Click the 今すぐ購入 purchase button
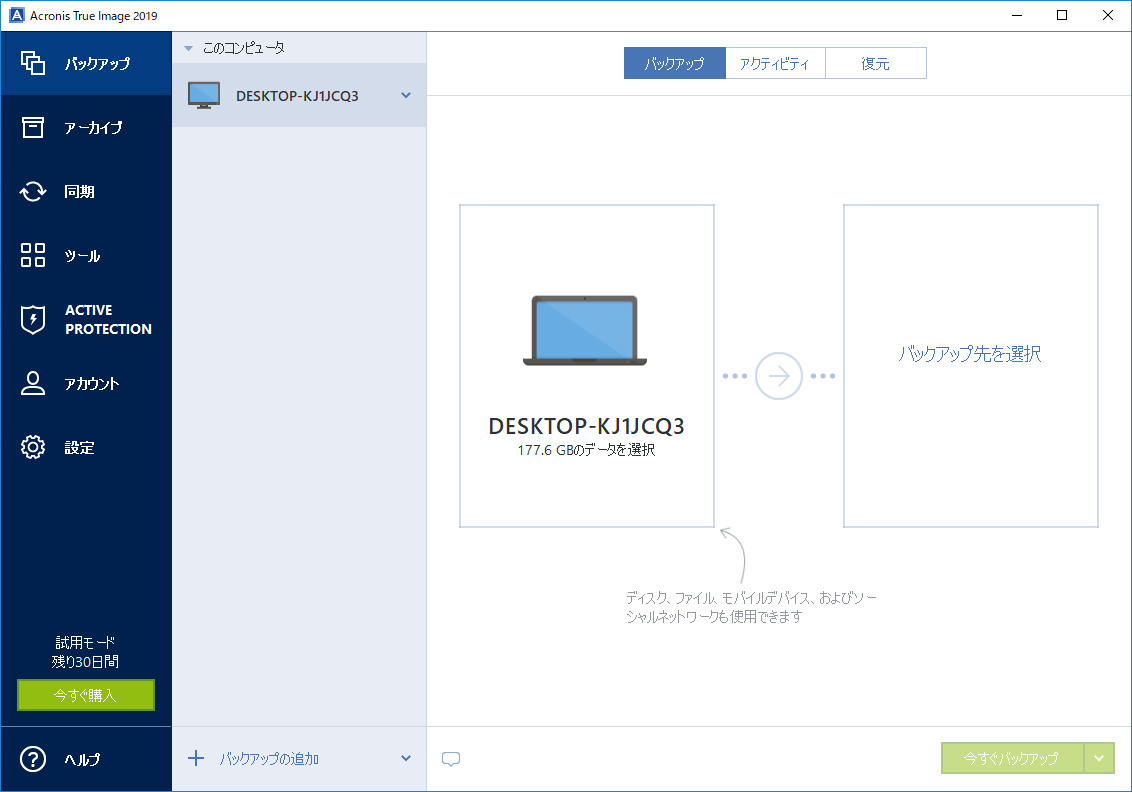Viewport: 1132px width, 792px height. point(85,695)
